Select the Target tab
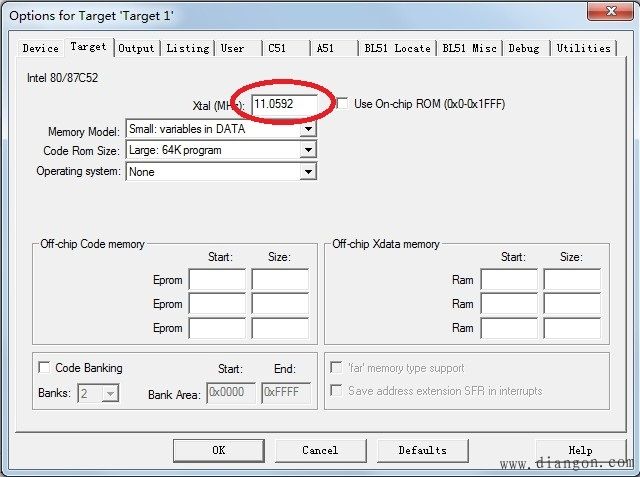 (88, 47)
